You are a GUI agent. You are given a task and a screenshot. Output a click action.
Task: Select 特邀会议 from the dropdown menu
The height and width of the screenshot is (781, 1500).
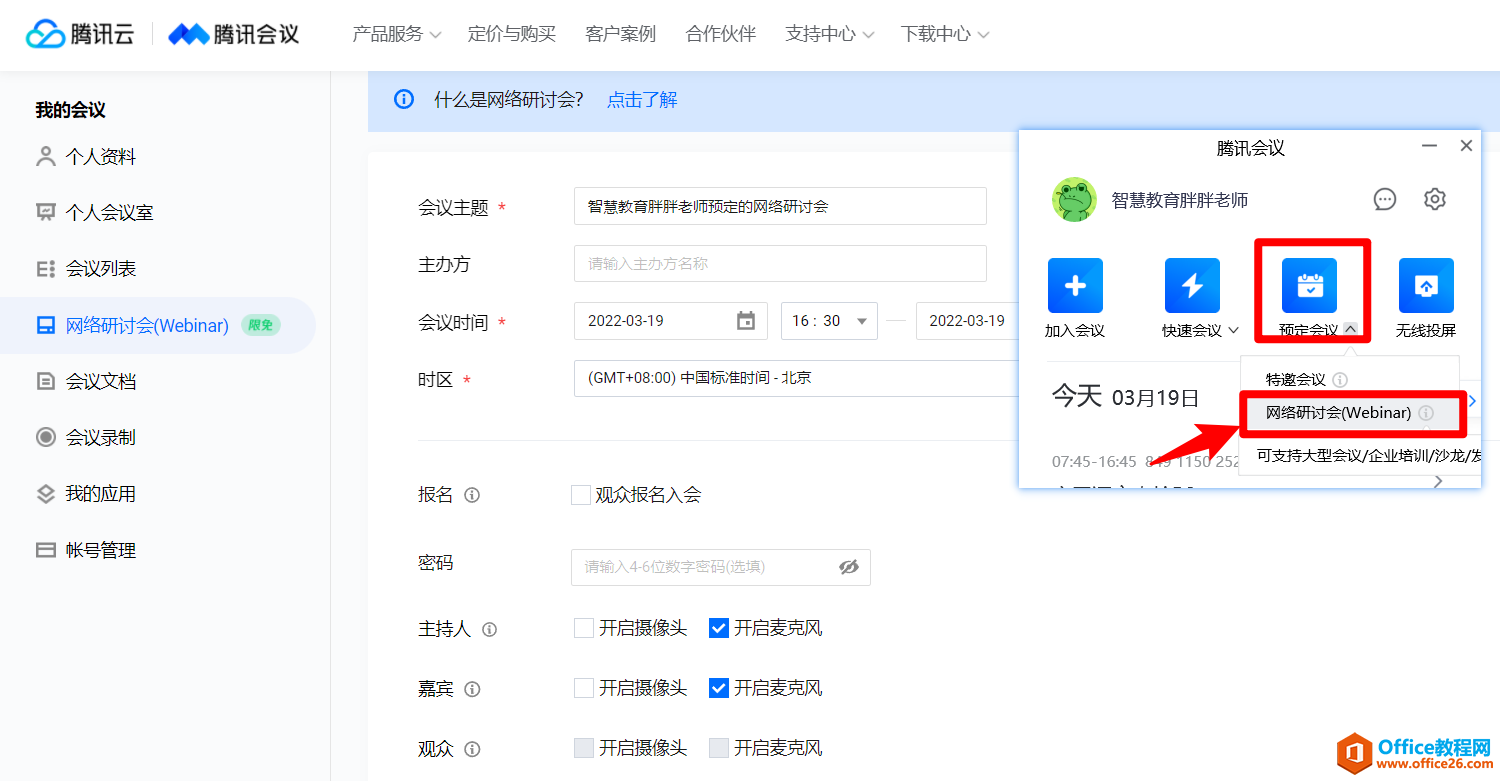pyautogui.click(x=1296, y=380)
